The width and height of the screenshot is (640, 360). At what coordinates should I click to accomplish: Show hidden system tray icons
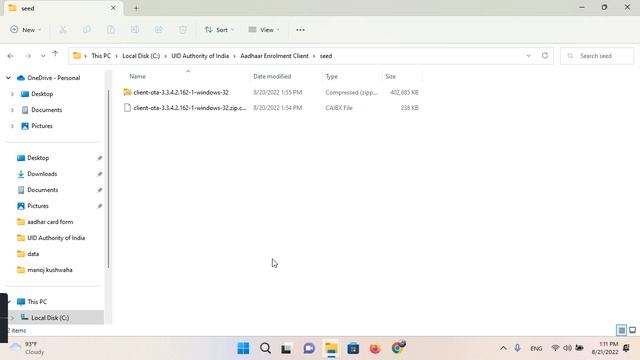(503, 348)
